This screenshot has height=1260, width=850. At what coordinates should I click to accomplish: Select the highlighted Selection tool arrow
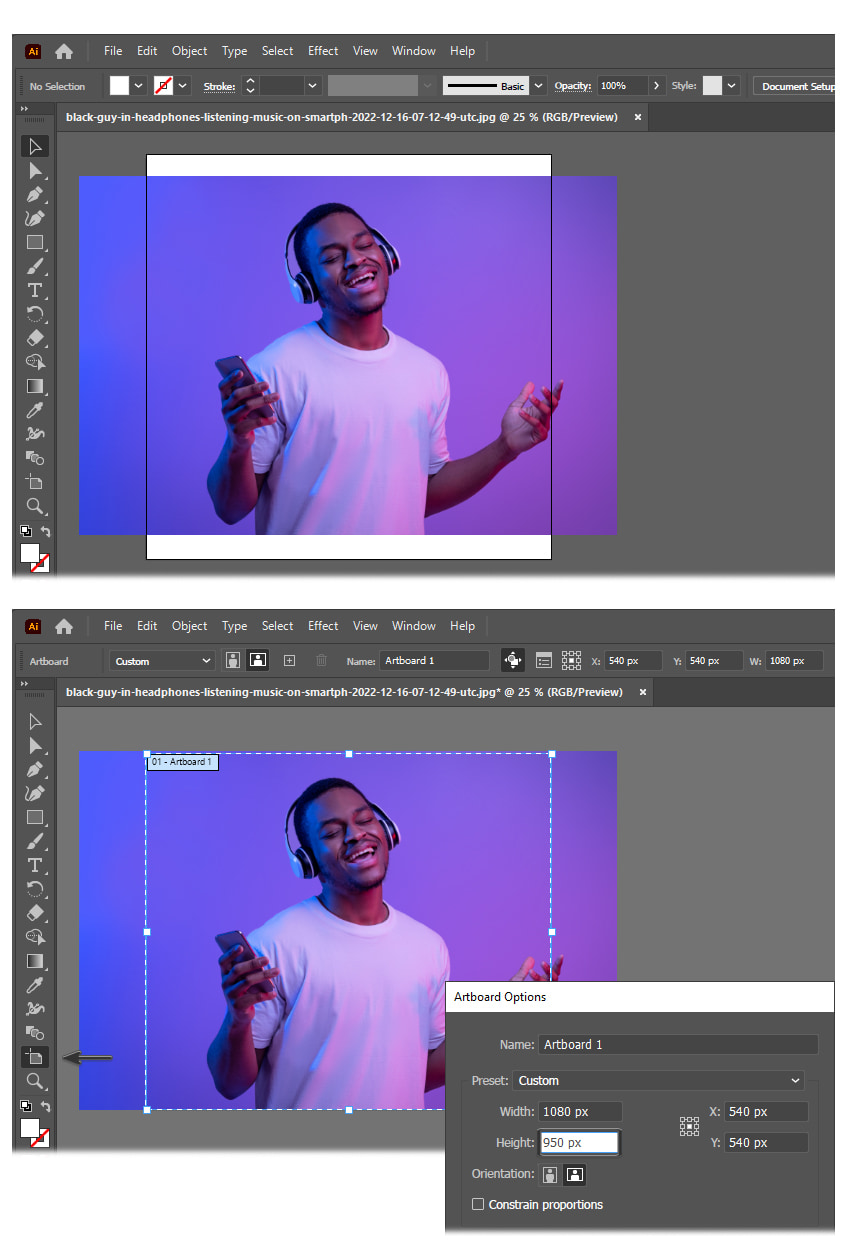35,147
